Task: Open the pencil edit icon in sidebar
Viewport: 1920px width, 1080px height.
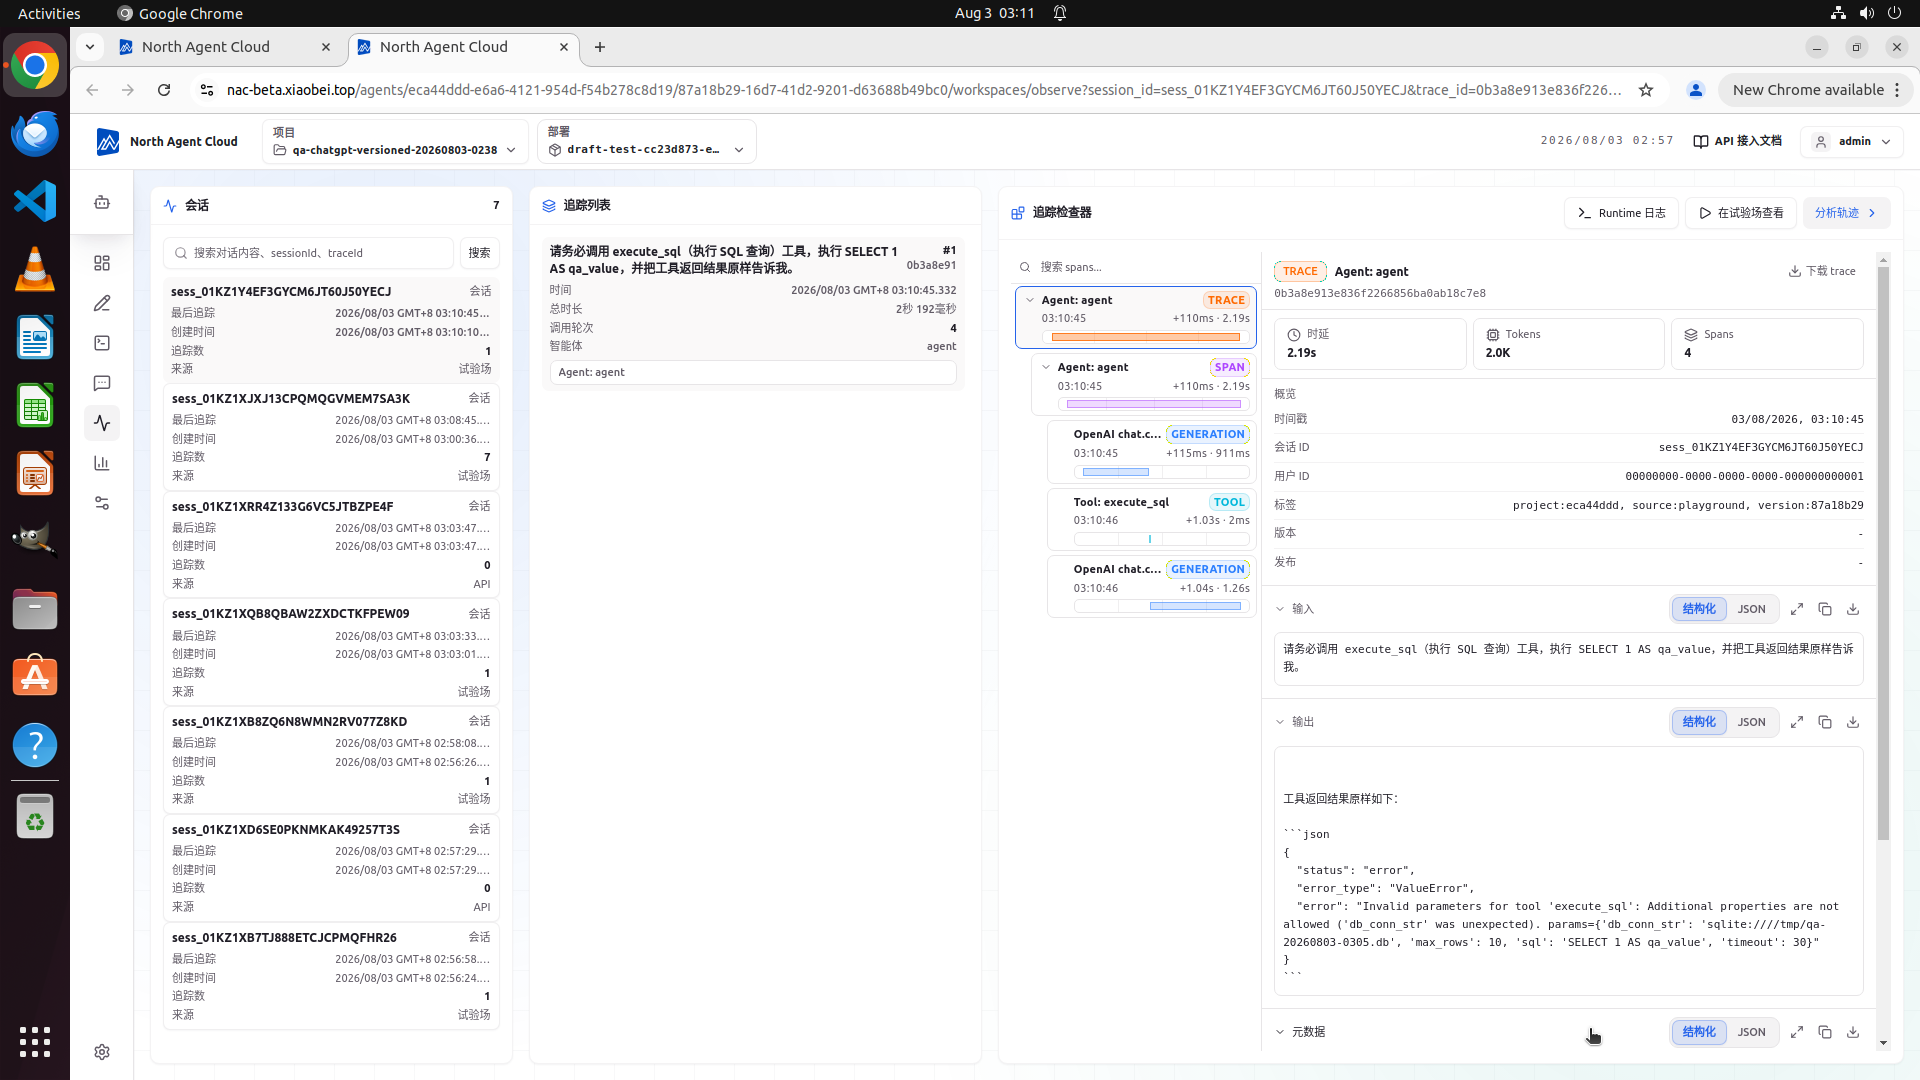Action: click(102, 303)
